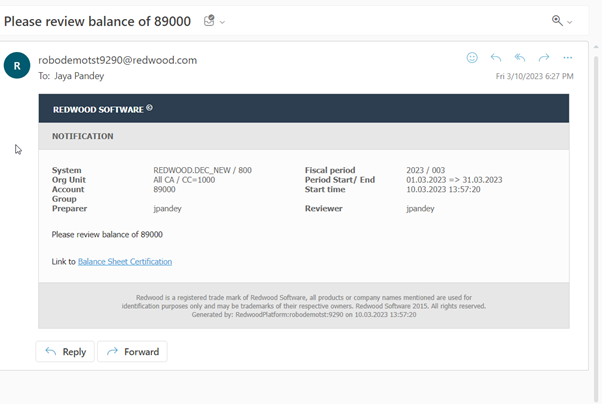Click fiscal period value '2023 / 003'

click(425, 170)
